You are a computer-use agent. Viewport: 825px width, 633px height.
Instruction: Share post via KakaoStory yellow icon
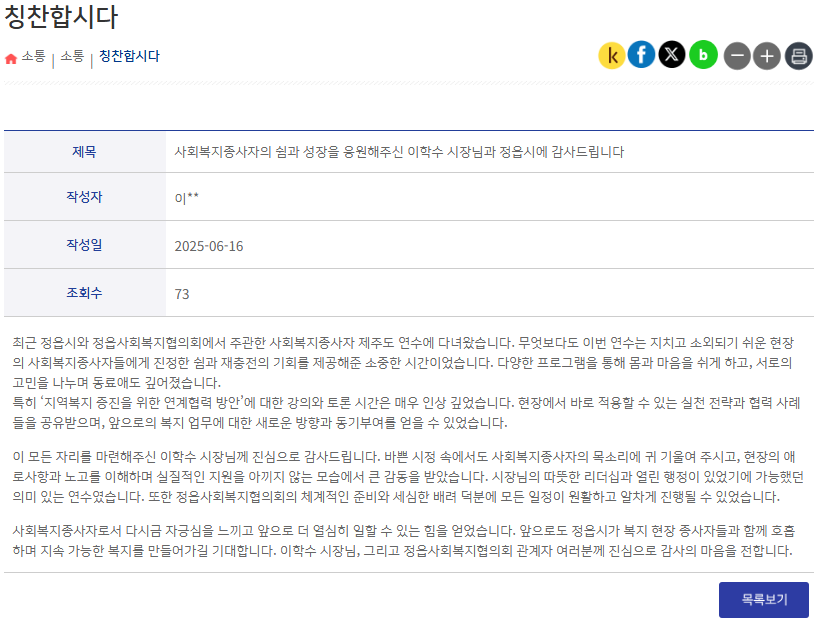pos(611,55)
